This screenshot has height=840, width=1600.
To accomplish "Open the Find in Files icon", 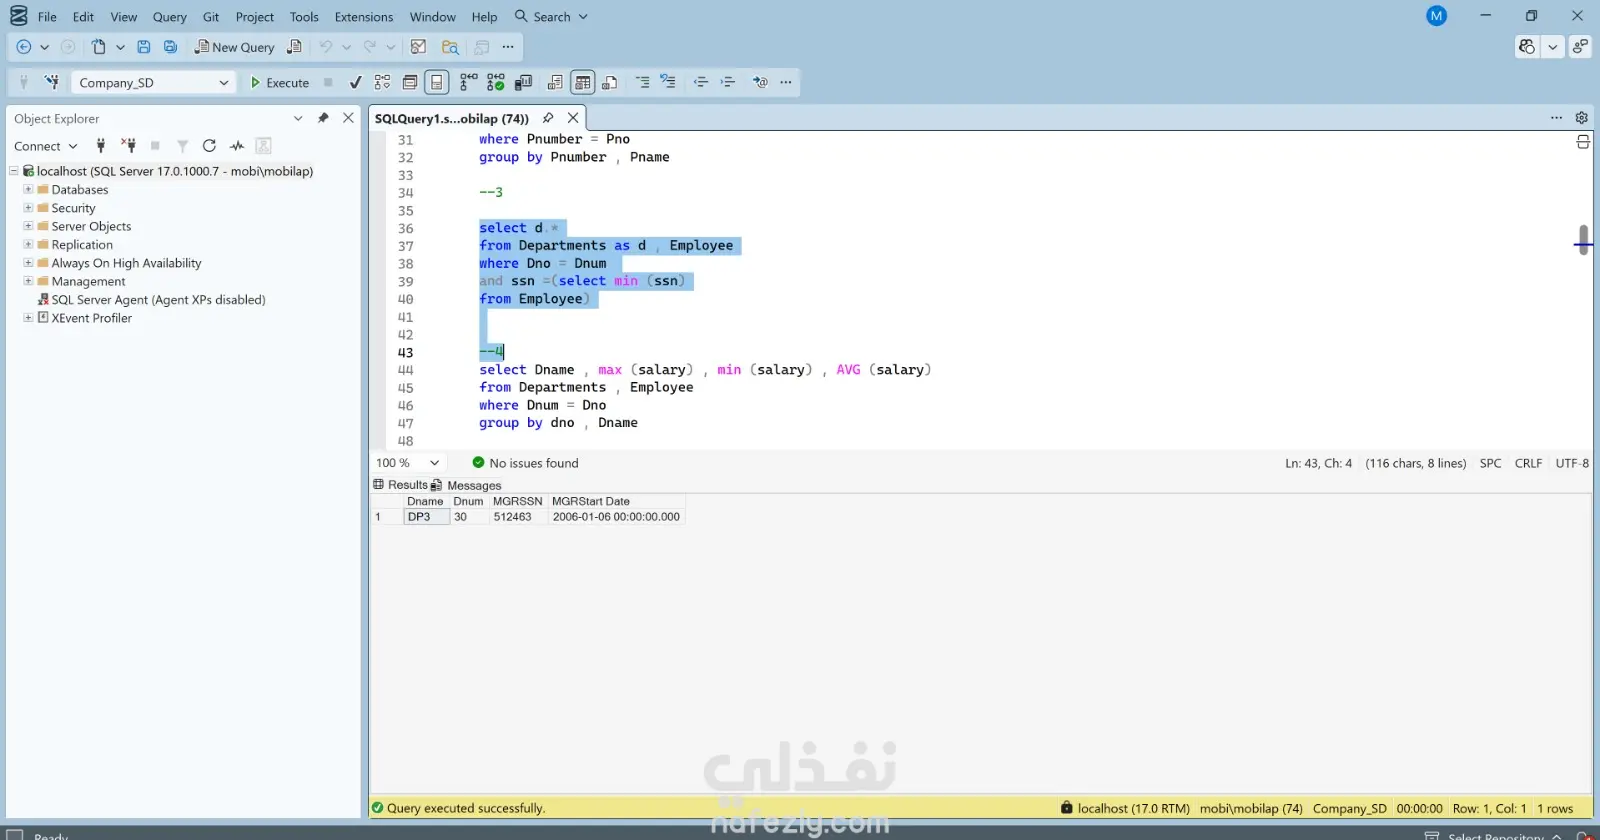I will (451, 47).
